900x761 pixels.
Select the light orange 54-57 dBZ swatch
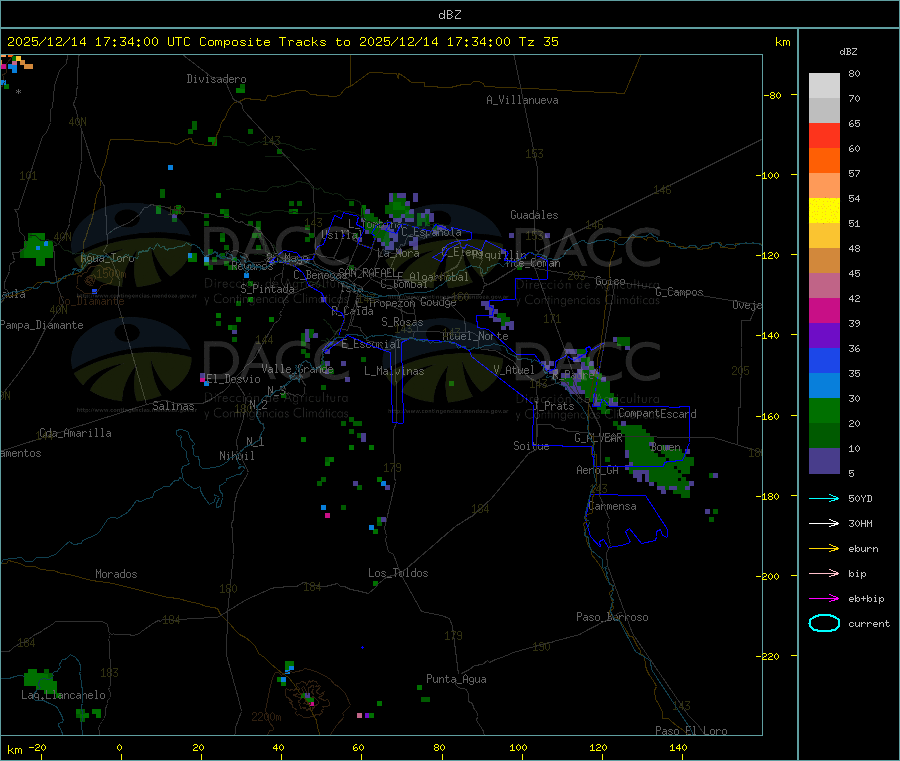(824, 185)
